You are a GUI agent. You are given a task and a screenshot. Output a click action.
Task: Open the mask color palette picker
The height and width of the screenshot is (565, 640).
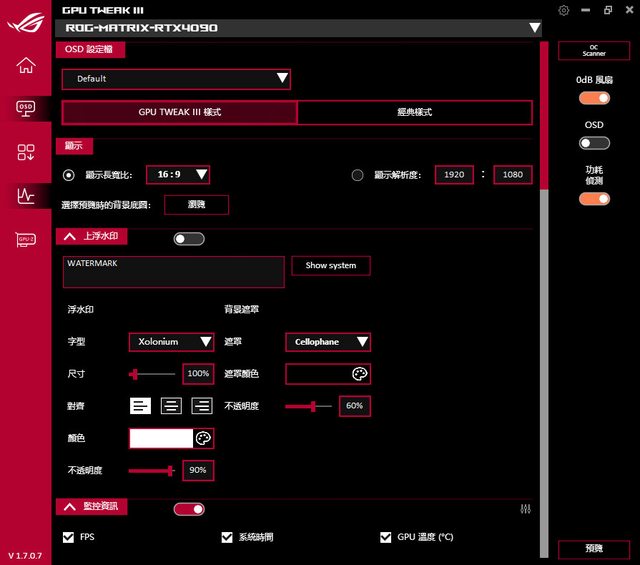click(360, 374)
